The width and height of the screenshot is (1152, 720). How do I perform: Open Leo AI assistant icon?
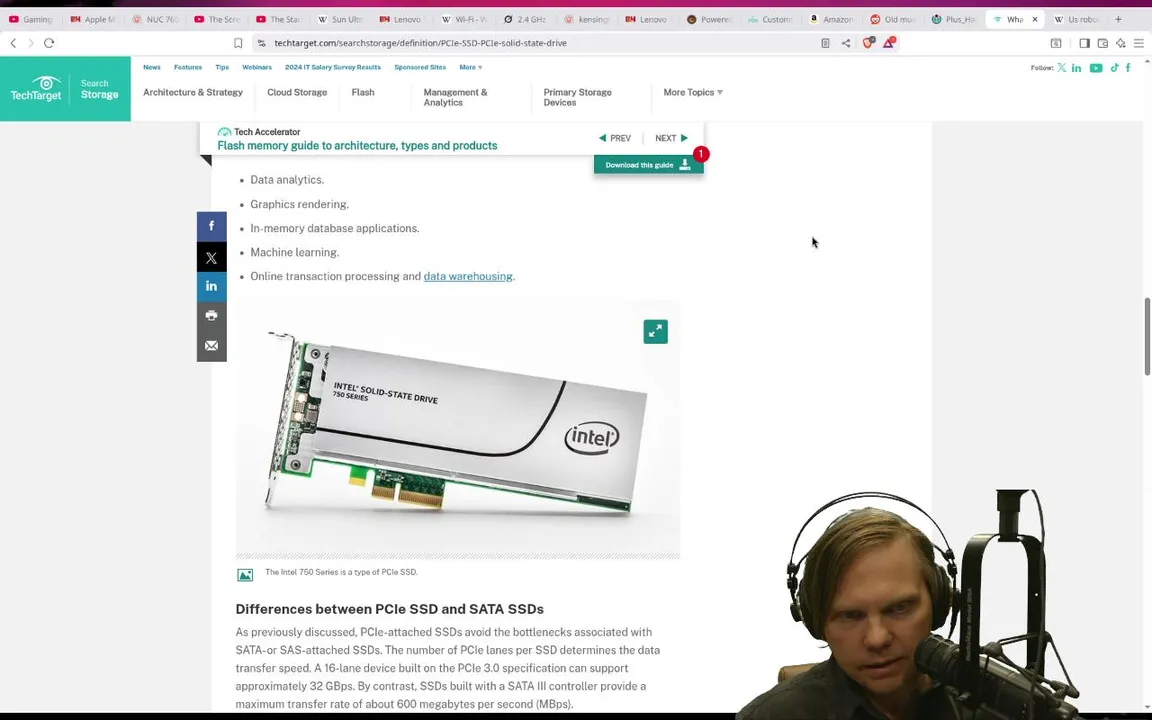click(1120, 43)
